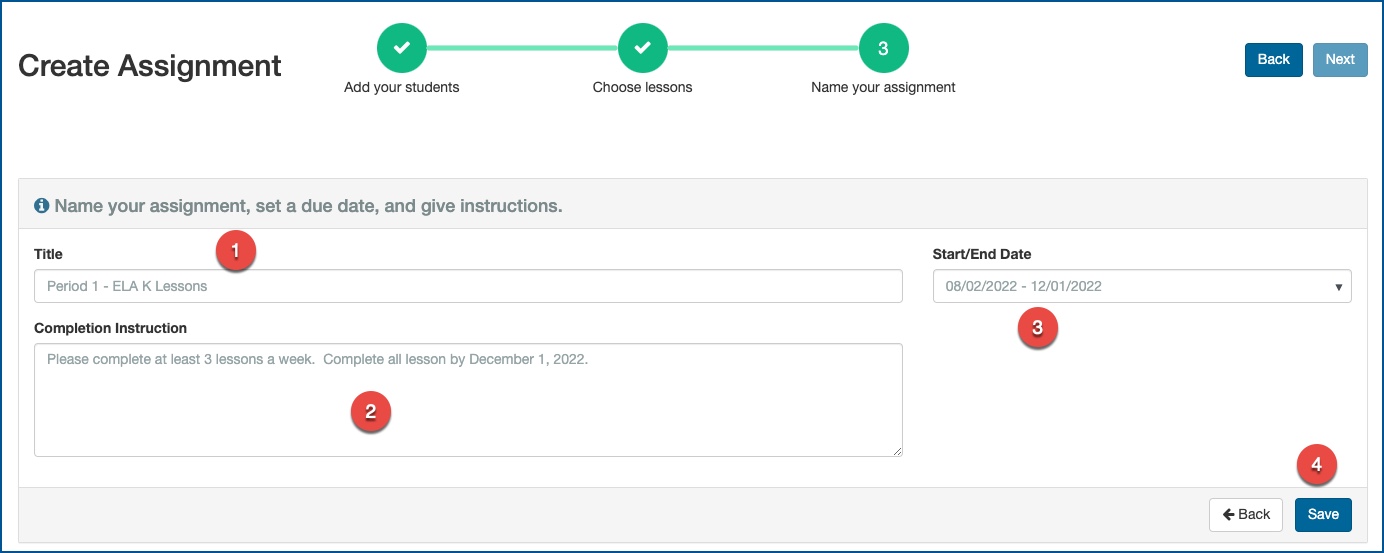Click red annotation marker number 1
The image size is (1384, 553).
tap(236, 253)
